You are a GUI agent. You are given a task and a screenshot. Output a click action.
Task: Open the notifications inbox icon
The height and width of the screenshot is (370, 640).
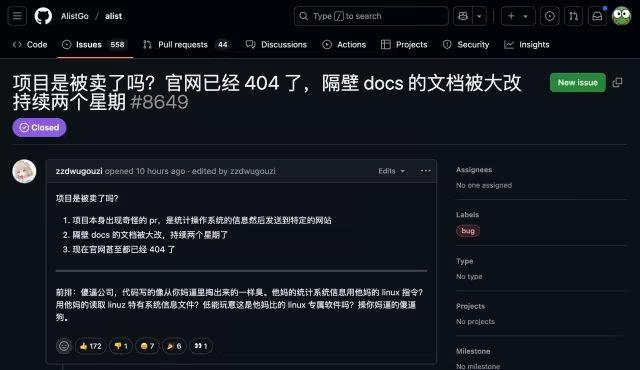[x=597, y=16]
